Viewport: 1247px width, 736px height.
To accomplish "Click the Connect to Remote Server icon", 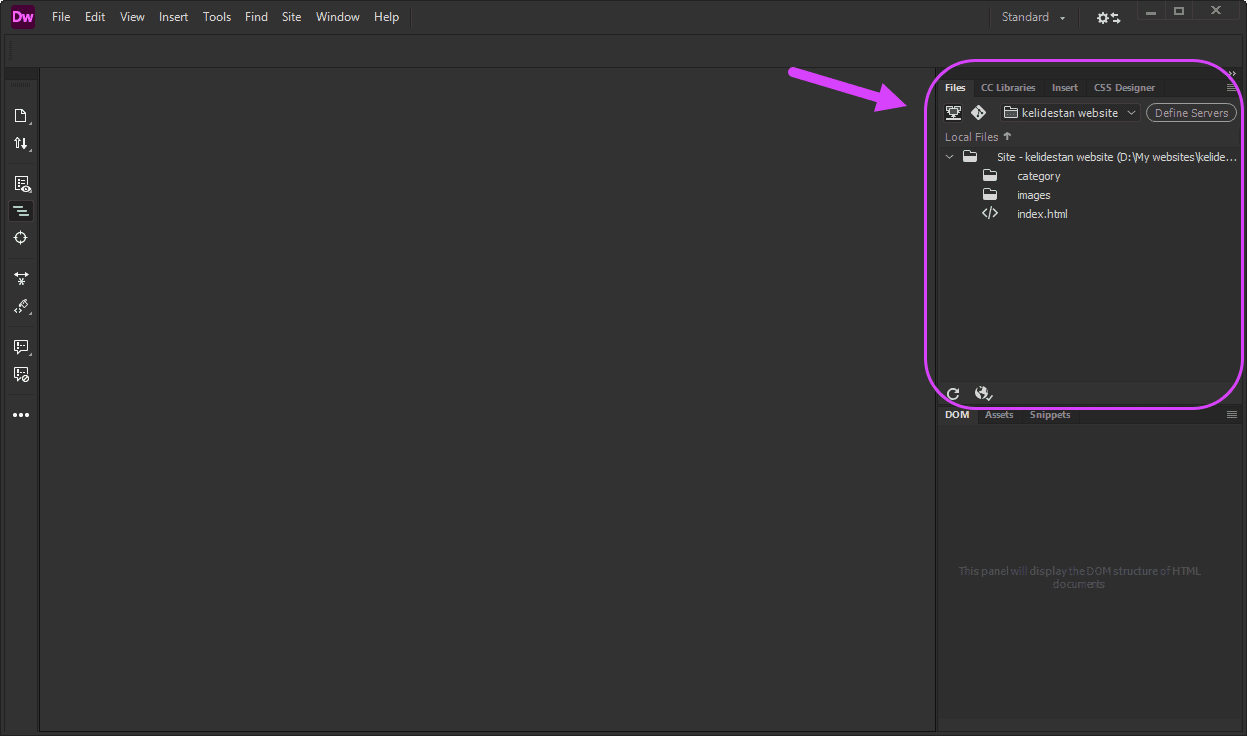I will coord(953,113).
